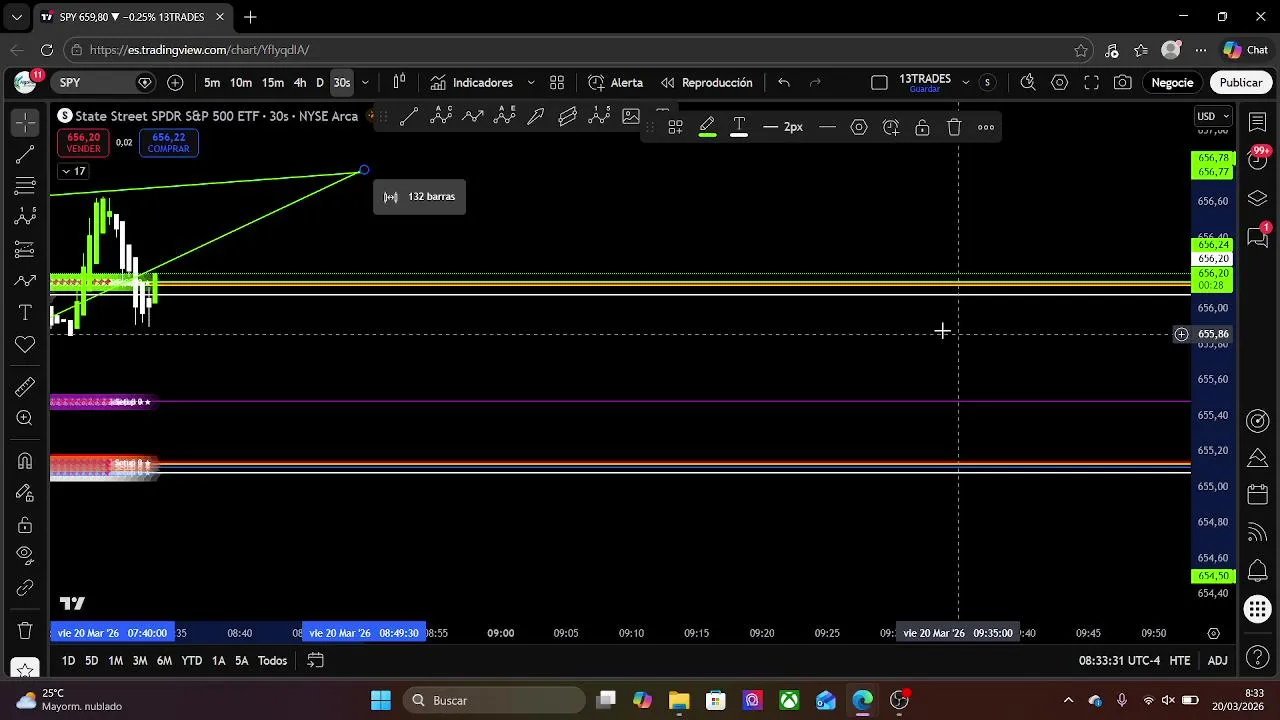1280x720 pixels.
Task: Open the Fibonacci retracement tools
Action: click(x=25, y=186)
